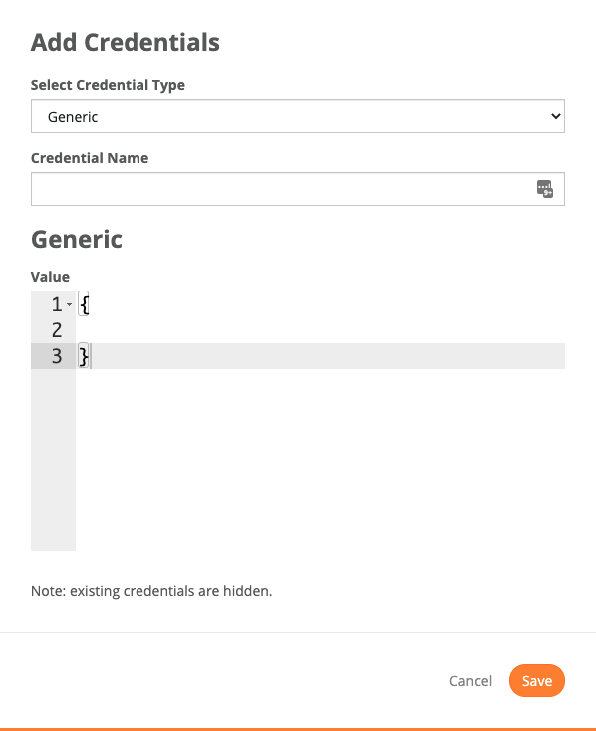Open the Select Credential Type dropdown
Viewport: 596px width, 731px height.
[x=298, y=116]
